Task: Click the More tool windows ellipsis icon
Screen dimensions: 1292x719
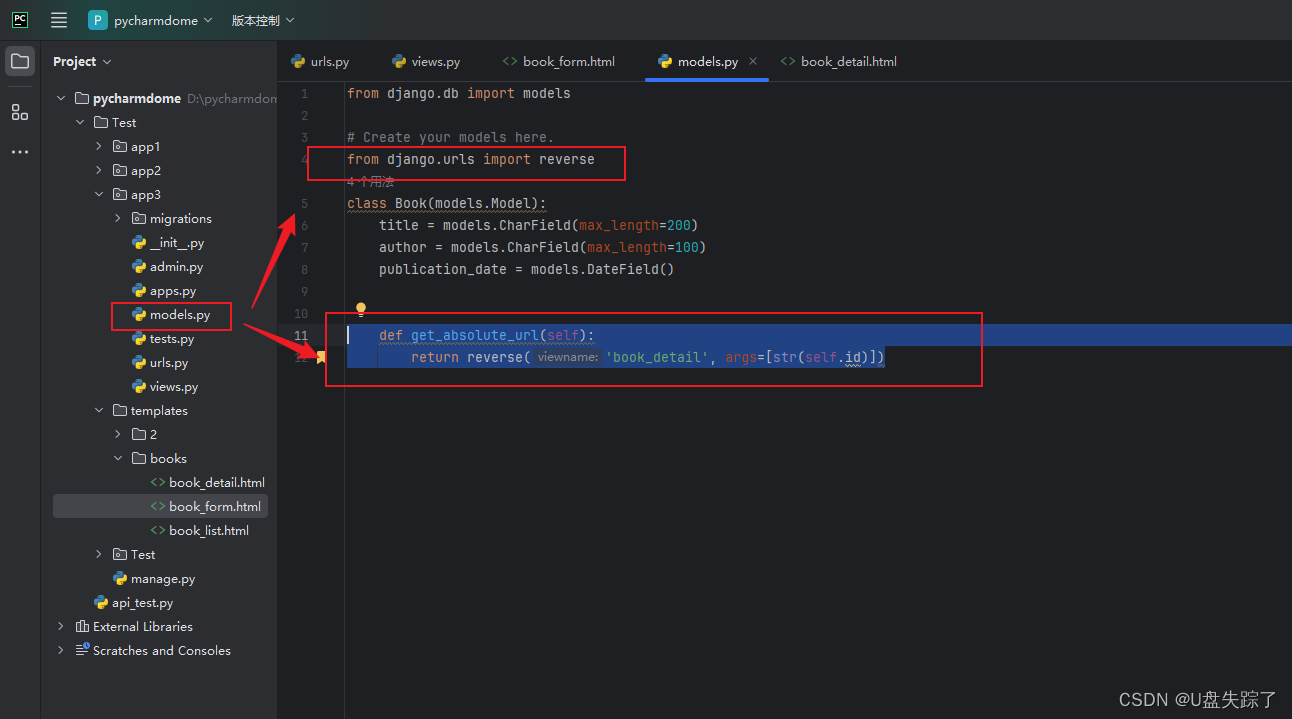Action: 20,151
